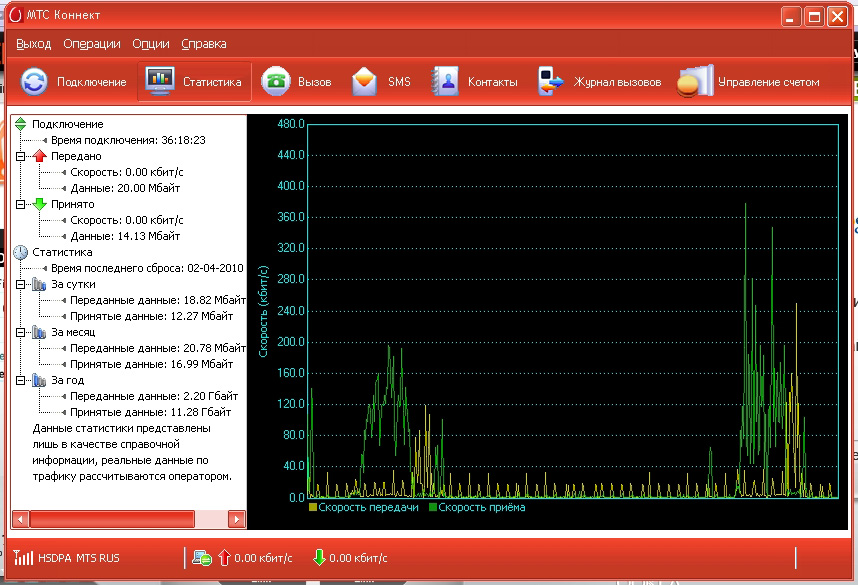Click the network computers icon in status bar
The width and height of the screenshot is (858, 585).
[201, 558]
